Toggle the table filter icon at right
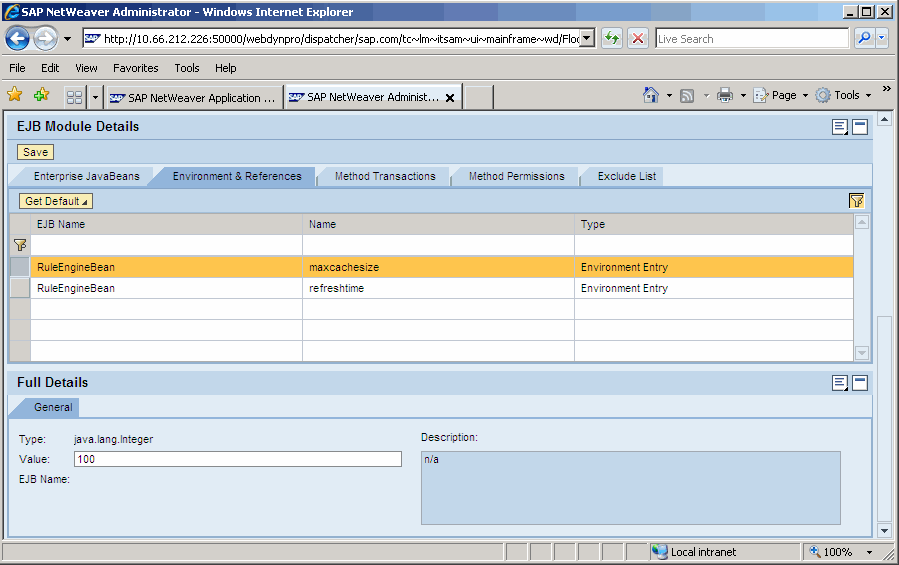Screen dimensions: 899x565 [857, 200]
